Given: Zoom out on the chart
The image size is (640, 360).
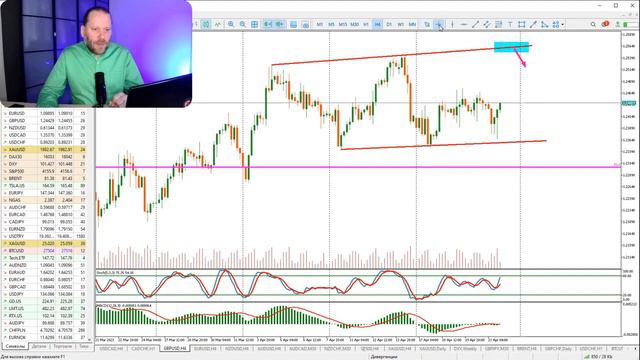Looking at the screenshot, I should pyautogui.click(x=242, y=24).
